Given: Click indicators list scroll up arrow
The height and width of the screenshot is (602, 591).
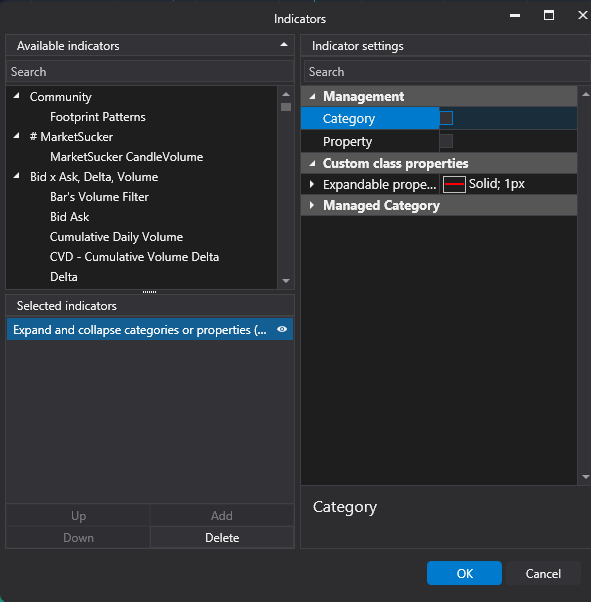Looking at the screenshot, I should pos(286,94).
